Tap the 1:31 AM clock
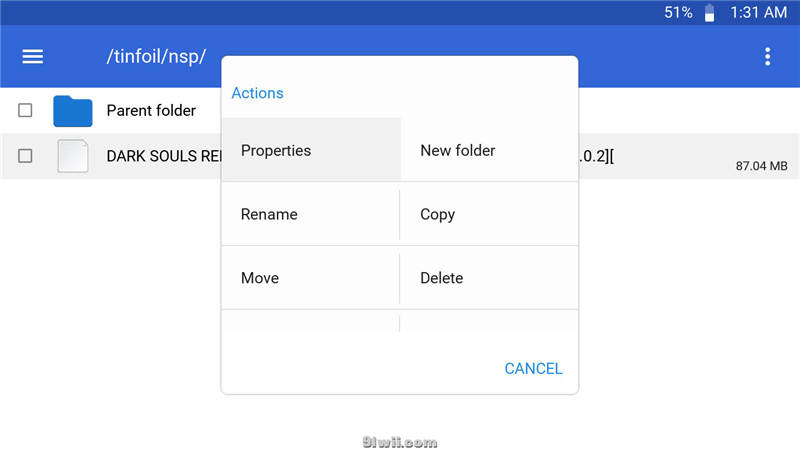The width and height of the screenshot is (800, 450). [758, 13]
